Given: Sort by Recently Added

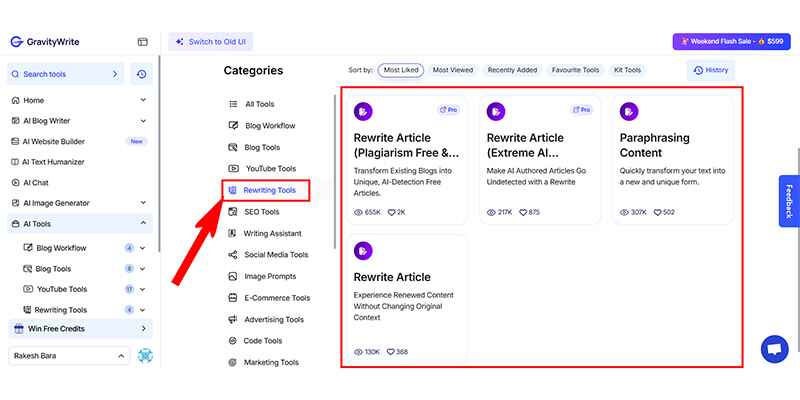Looking at the screenshot, I should pos(512,70).
